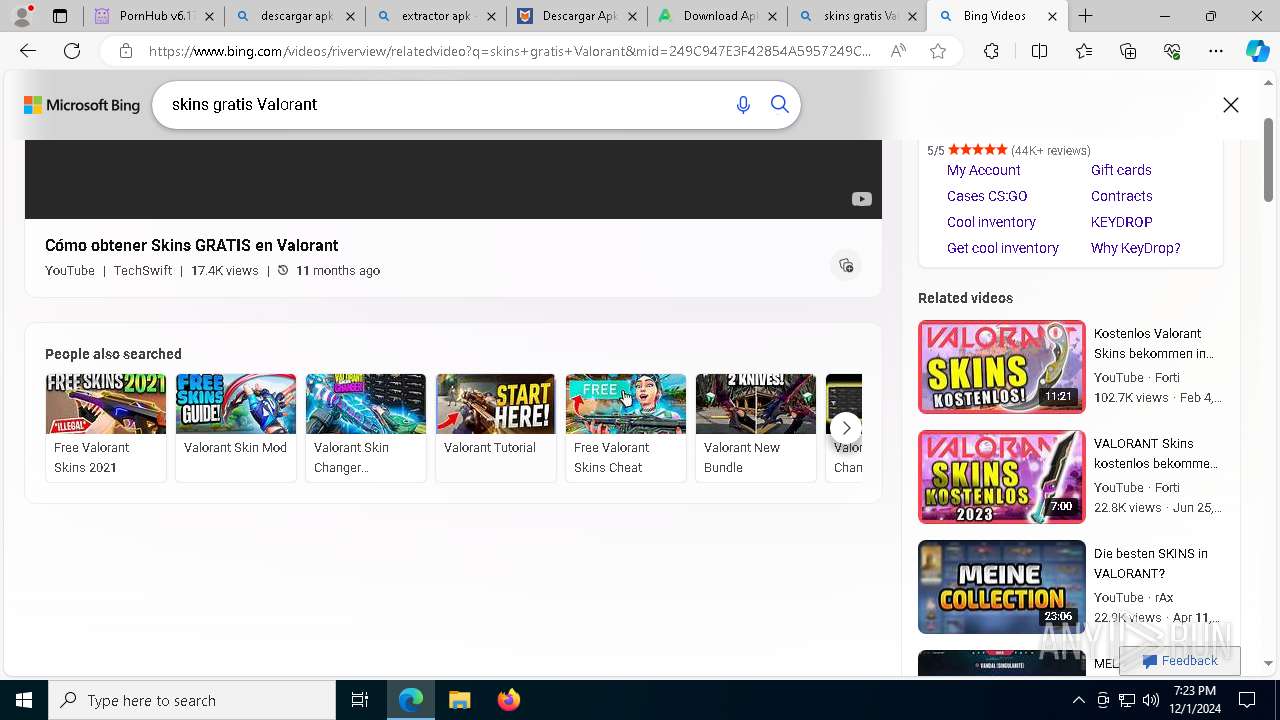Open the Why KeyDrop? link
The image size is (1280, 720).
pos(1135,248)
